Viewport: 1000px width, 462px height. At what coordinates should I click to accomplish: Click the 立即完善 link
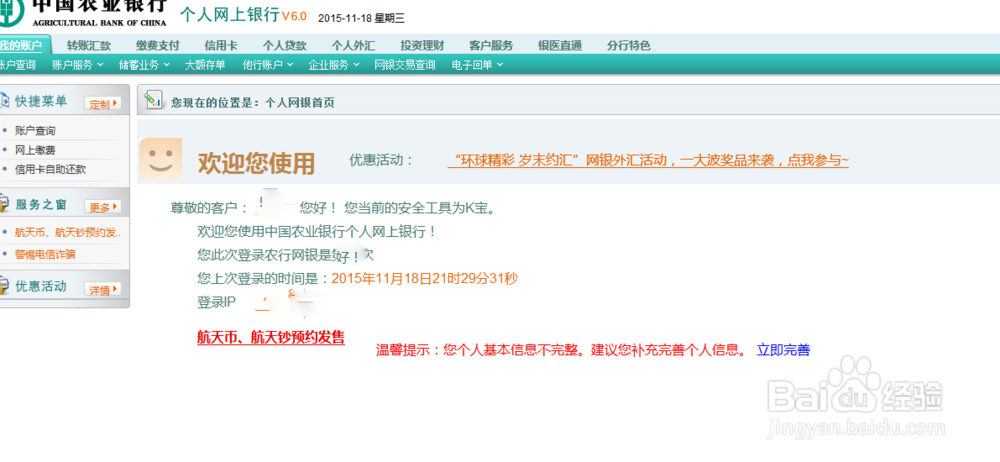[783, 350]
